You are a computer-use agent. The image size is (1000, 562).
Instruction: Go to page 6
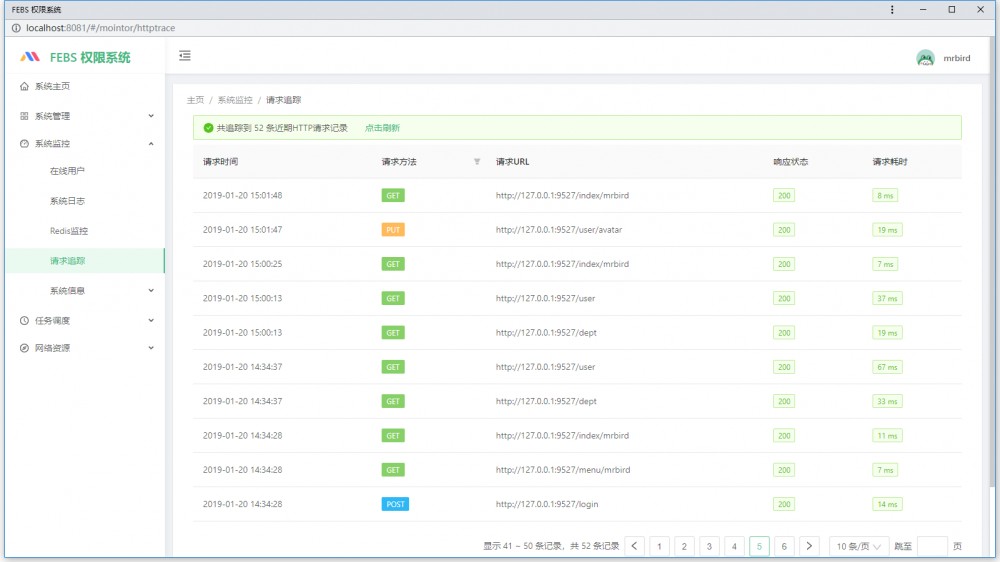784,546
